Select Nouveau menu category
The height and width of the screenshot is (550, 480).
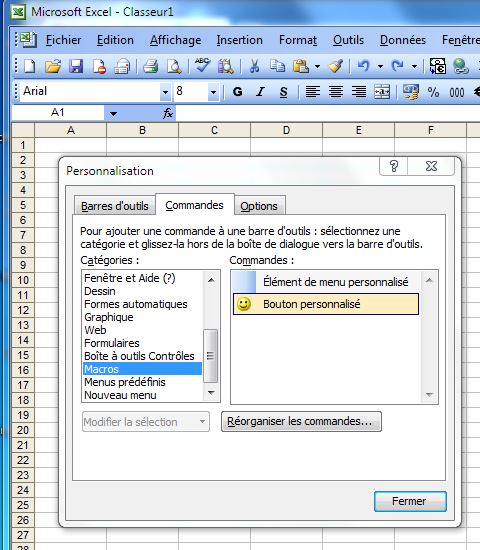click(142, 395)
